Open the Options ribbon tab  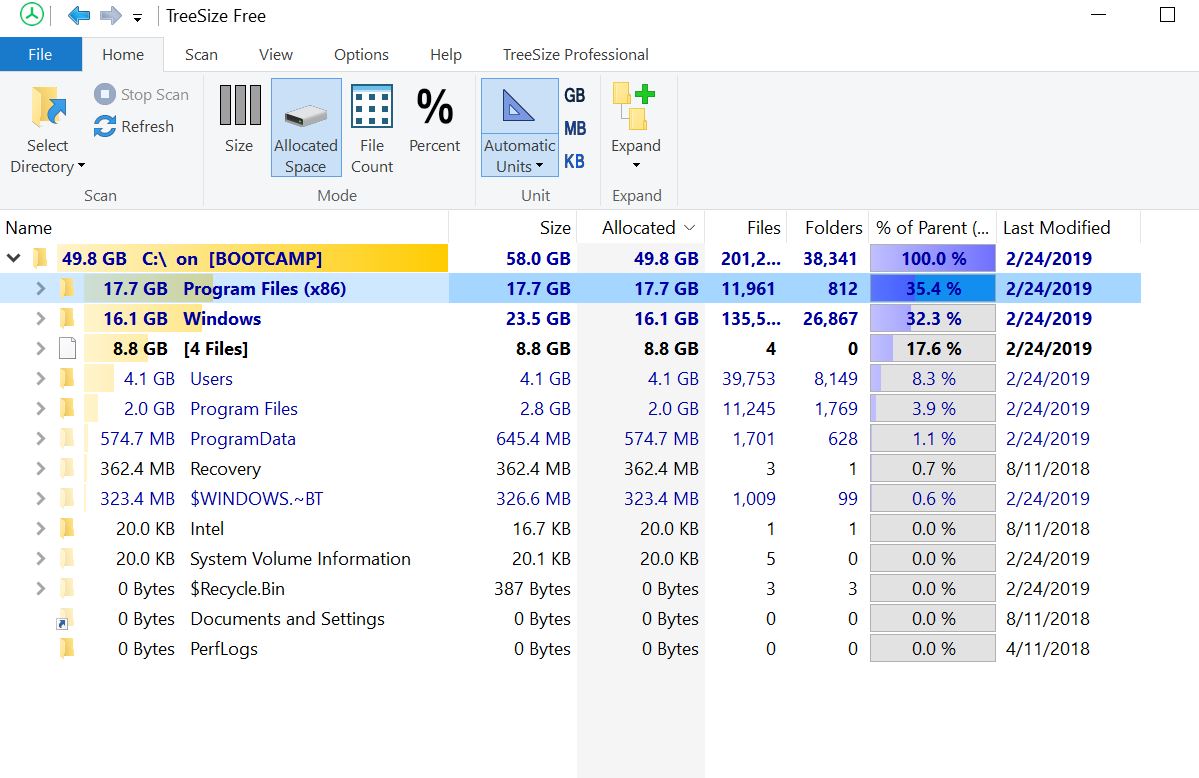coord(361,54)
